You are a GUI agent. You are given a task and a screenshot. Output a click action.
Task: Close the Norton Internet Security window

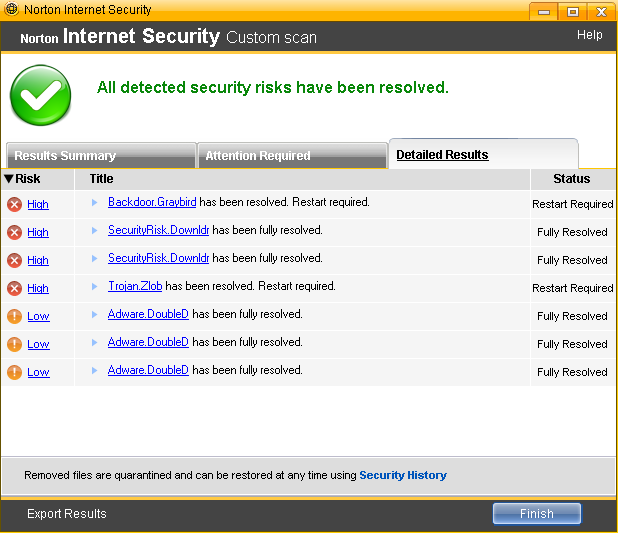click(x=602, y=11)
